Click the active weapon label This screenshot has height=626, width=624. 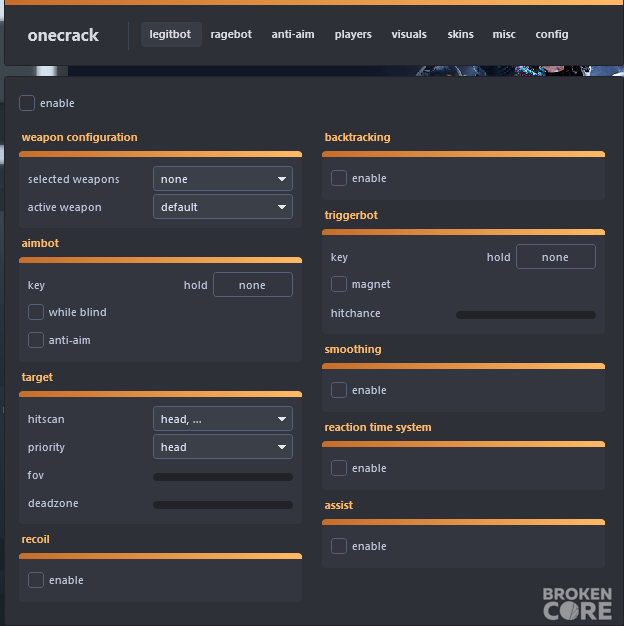(x=64, y=207)
